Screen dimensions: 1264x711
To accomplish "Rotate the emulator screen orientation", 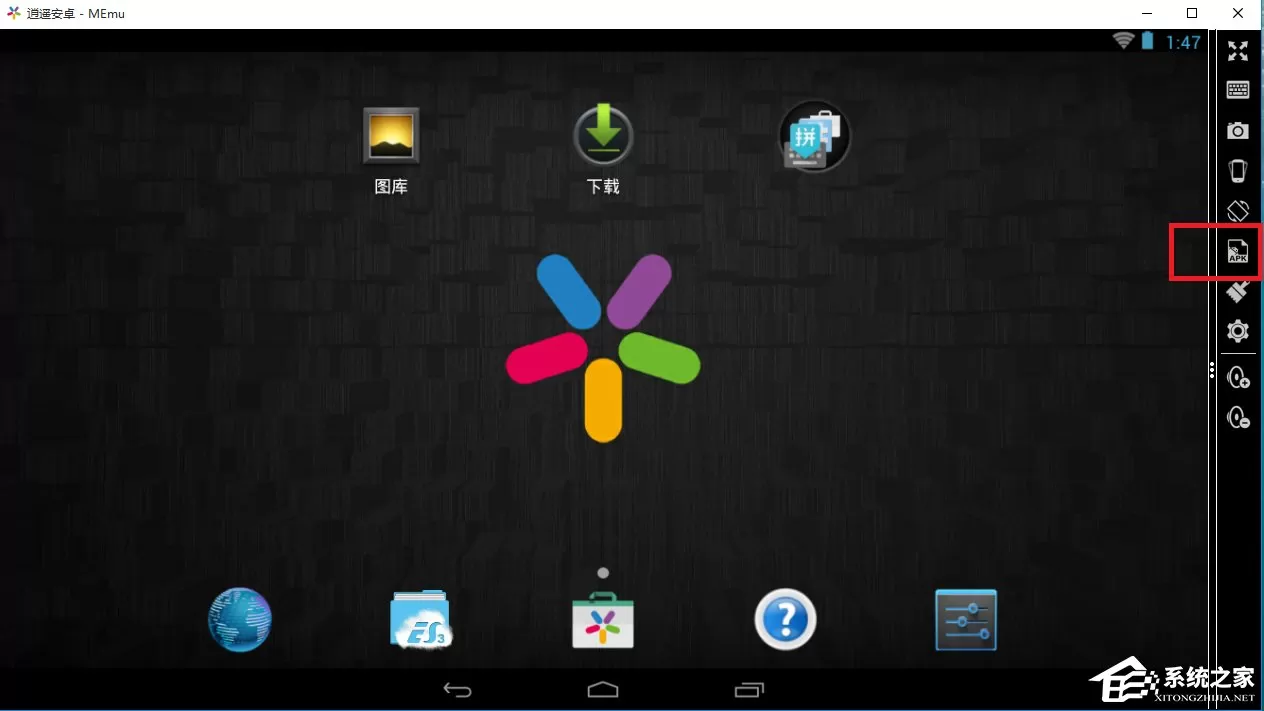I will pyautogui.click(x=1238, y=211).
